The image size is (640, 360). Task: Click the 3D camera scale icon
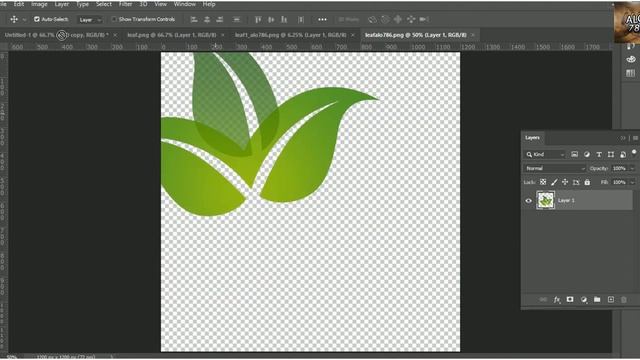[424, 19]
